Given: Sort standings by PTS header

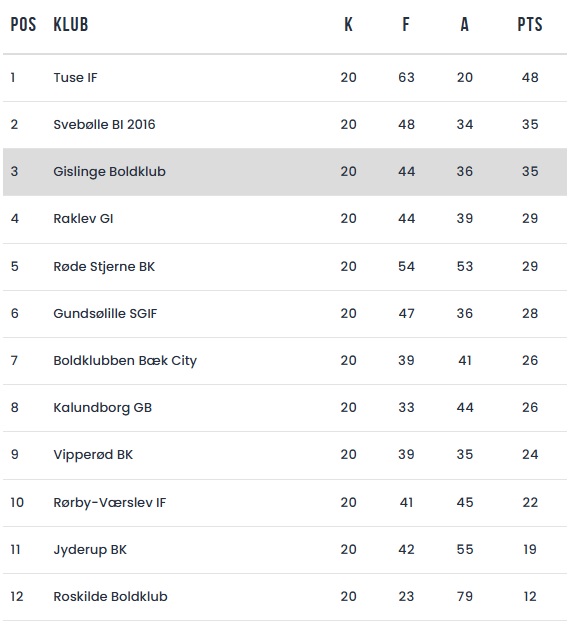Looking at the screenshot, I should tap(530, 24).
